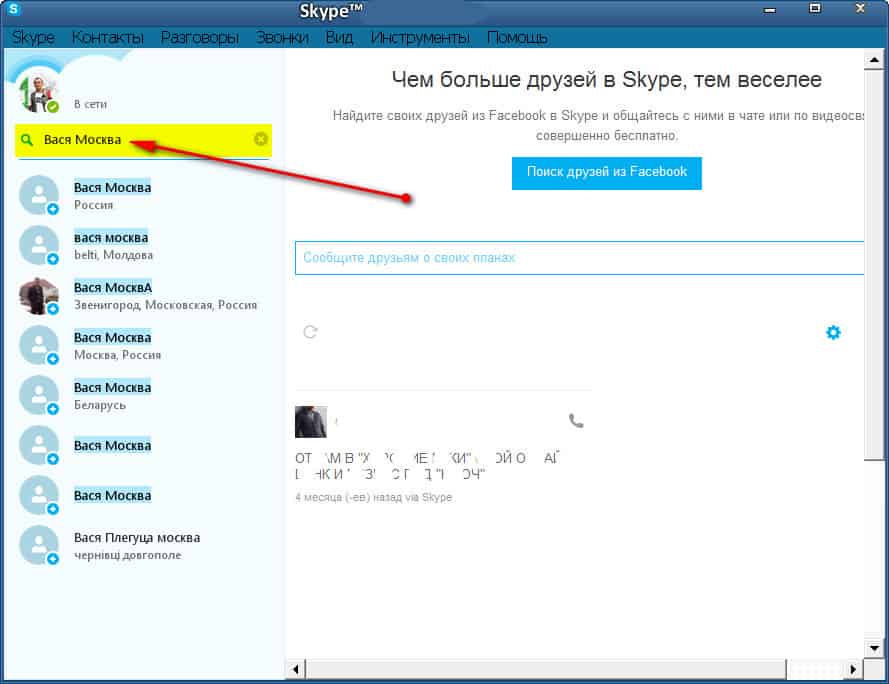Minimize the Skype window
The height and width of the screenshot is (684, 889).
coord(769,9)
